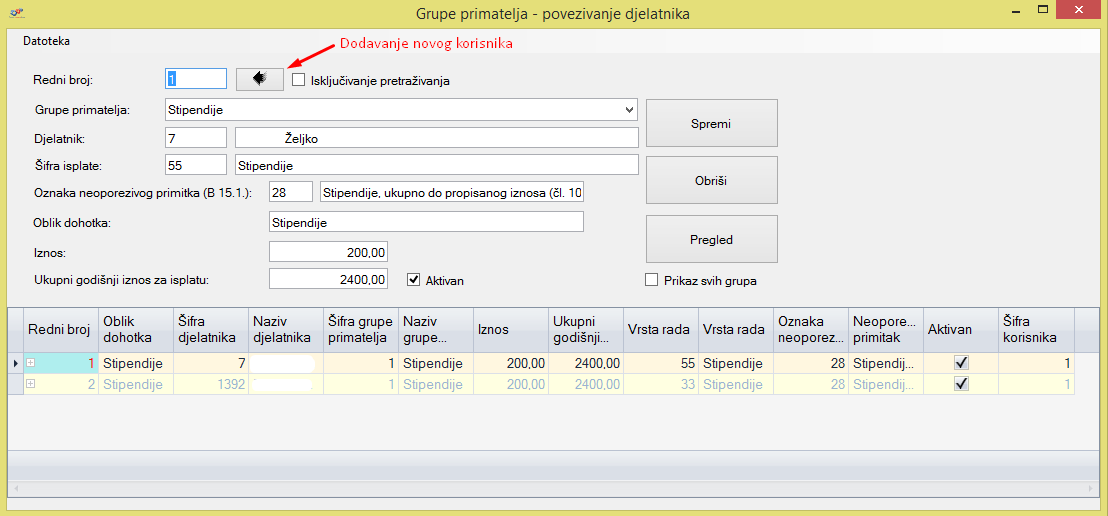1108x516 pixels.
Task: Select the row 1 indicator arrow
Action: [x=15, y=364]
